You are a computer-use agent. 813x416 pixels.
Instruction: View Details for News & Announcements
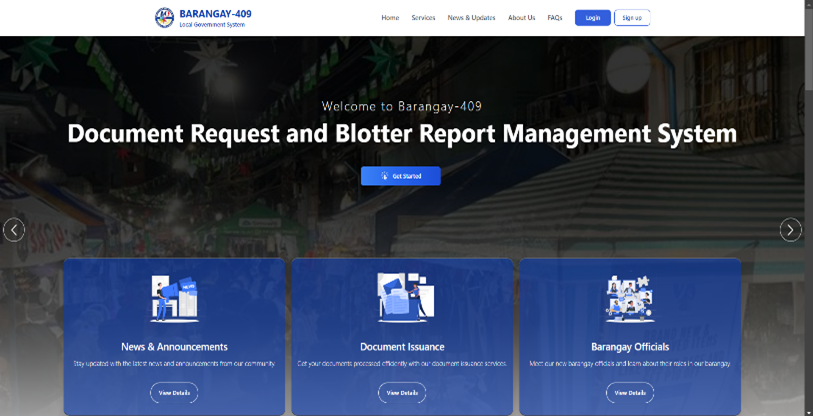pos(174,393)
